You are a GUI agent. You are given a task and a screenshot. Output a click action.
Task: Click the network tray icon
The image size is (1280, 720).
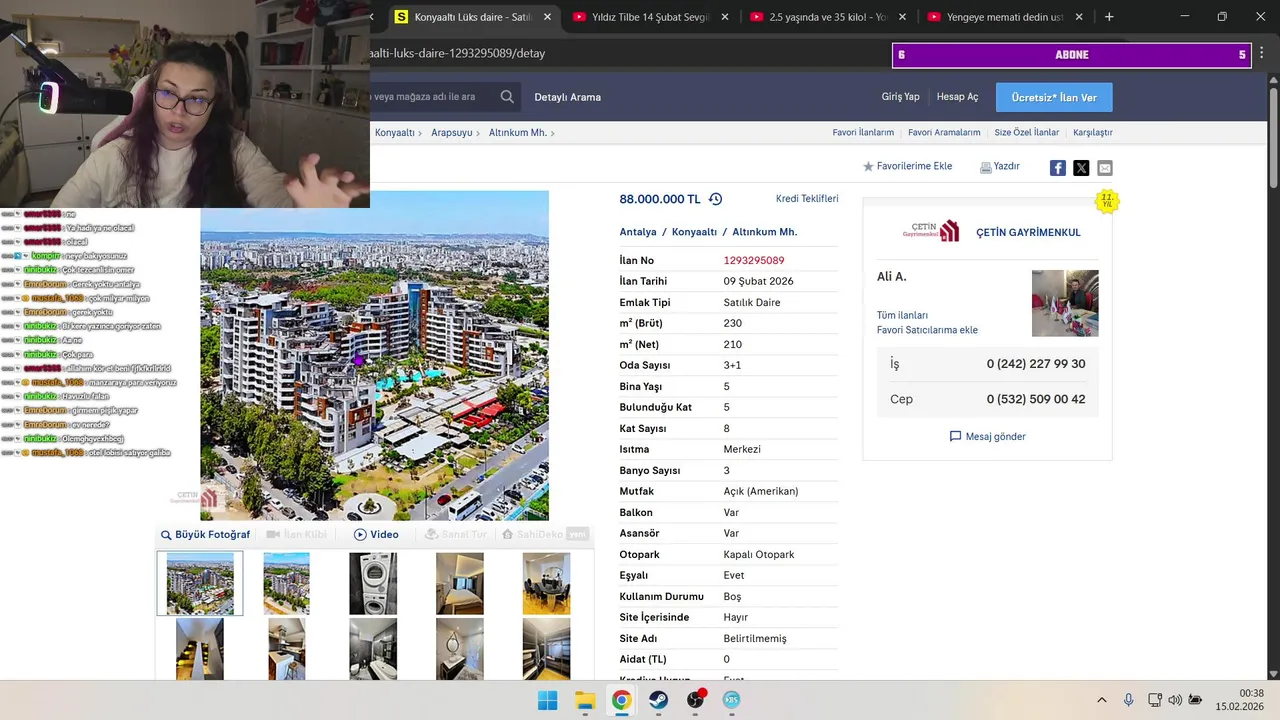click(x=1154, y=700)
